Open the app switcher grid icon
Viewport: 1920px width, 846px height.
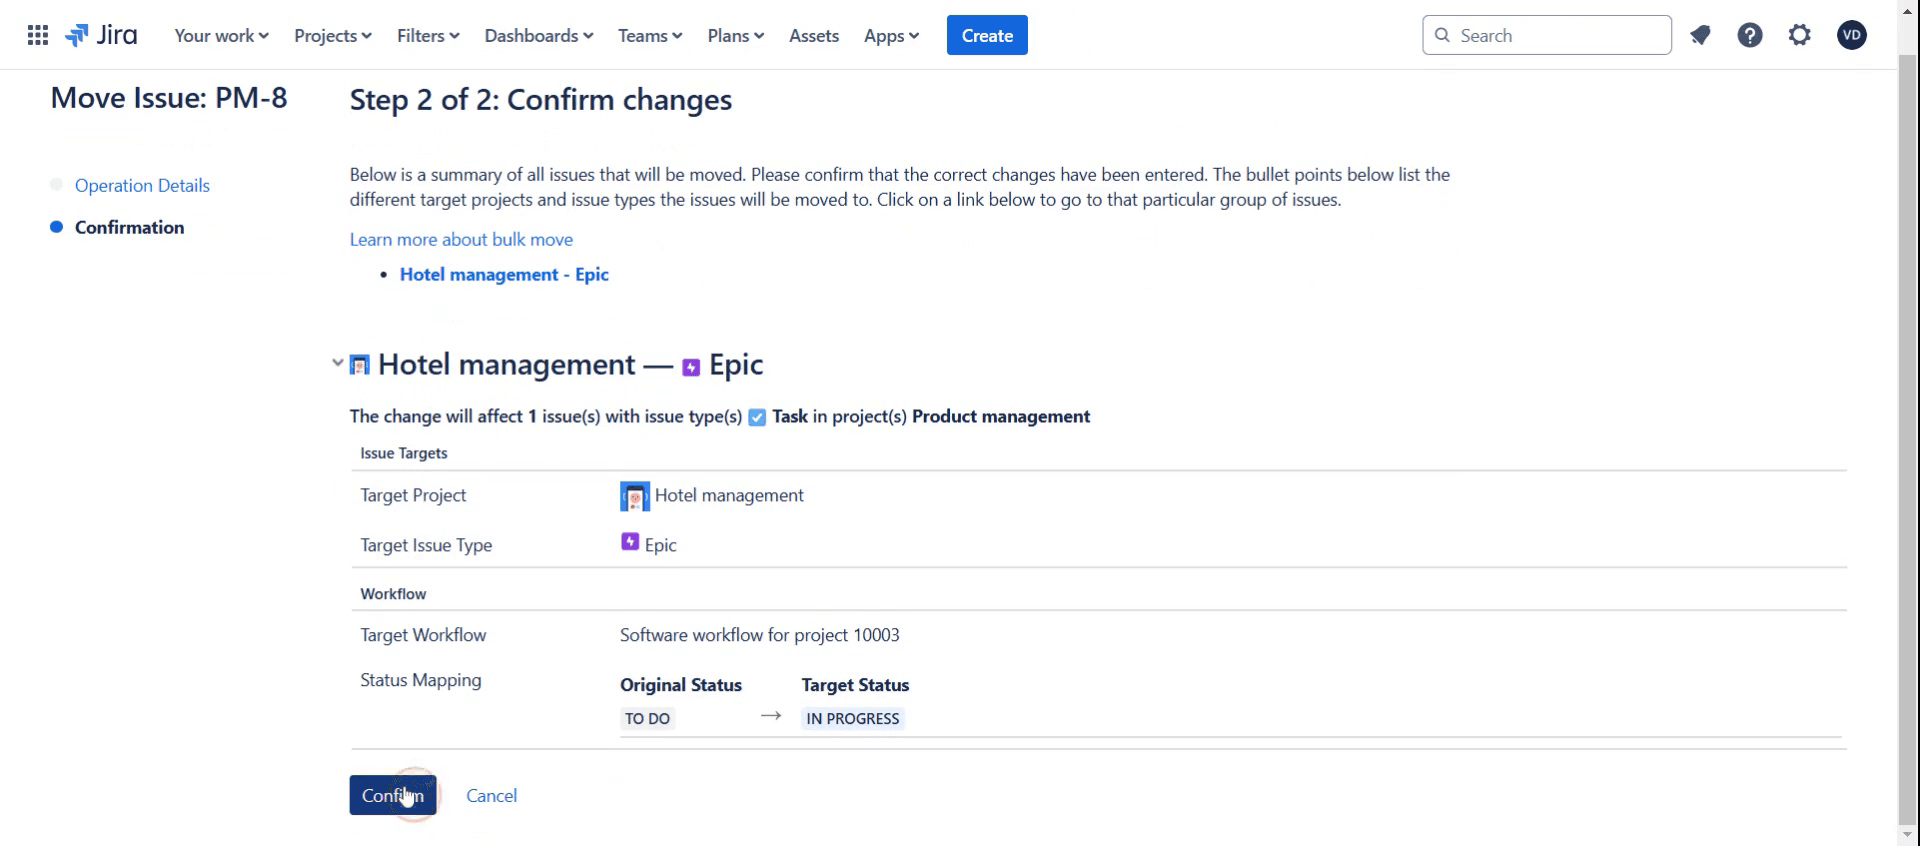[x=38, y=36]
